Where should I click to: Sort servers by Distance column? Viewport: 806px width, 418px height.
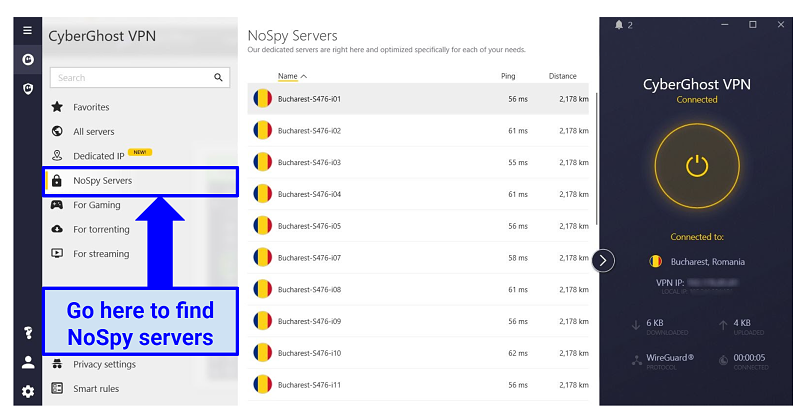click(x=562, y=76)
